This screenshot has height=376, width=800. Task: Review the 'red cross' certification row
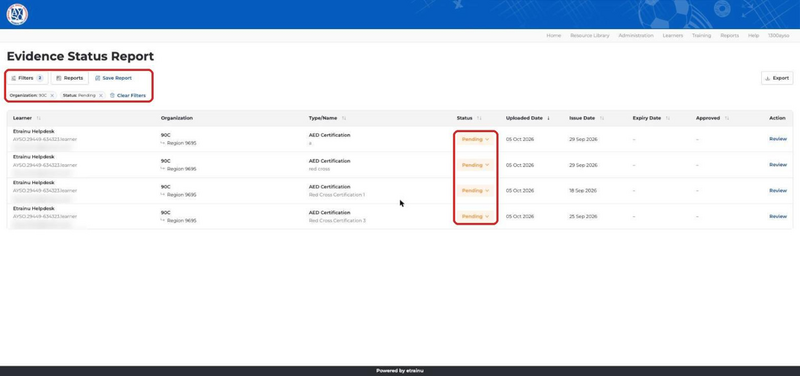pos(778,165)
